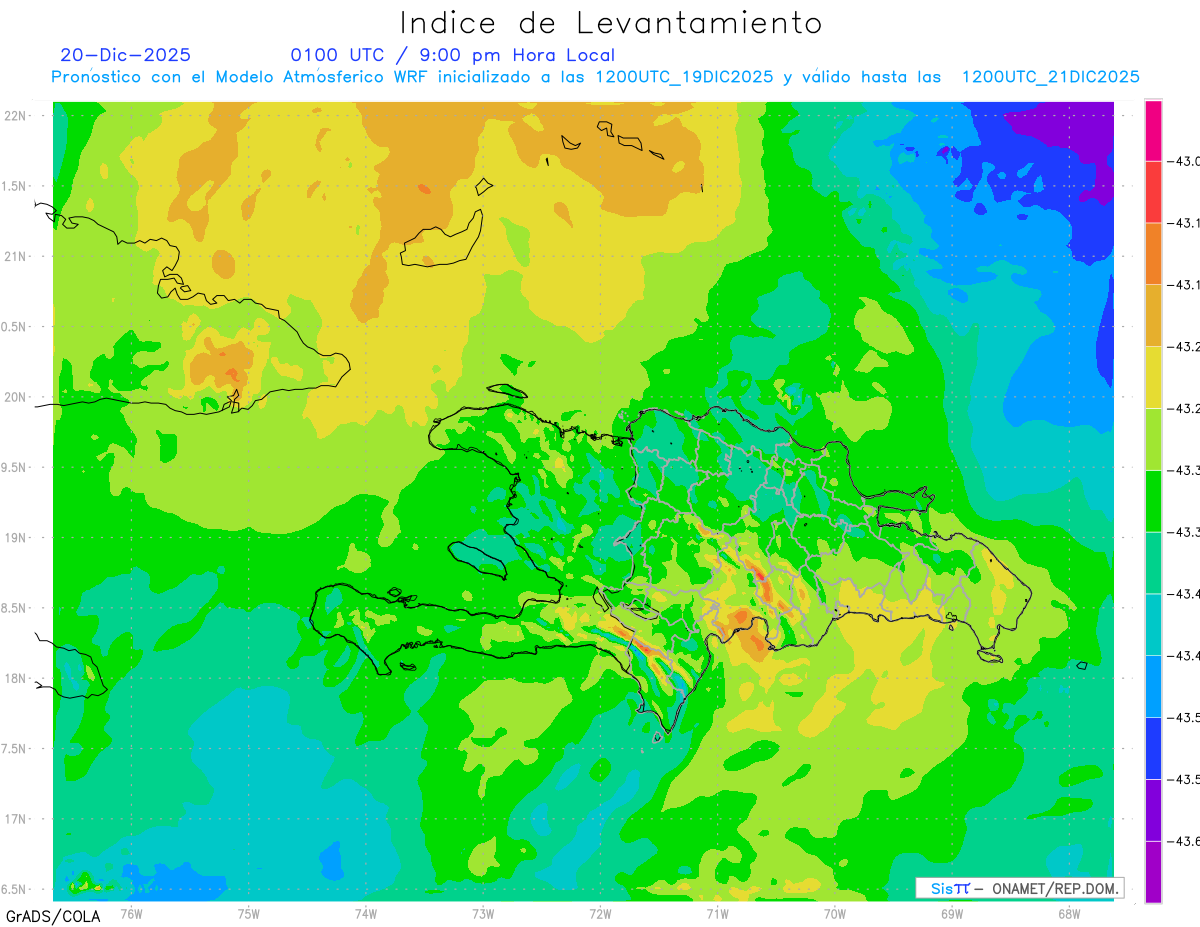Click the '20N' latitude label
The image size is (1200, 927).
(x=16, y=397)
